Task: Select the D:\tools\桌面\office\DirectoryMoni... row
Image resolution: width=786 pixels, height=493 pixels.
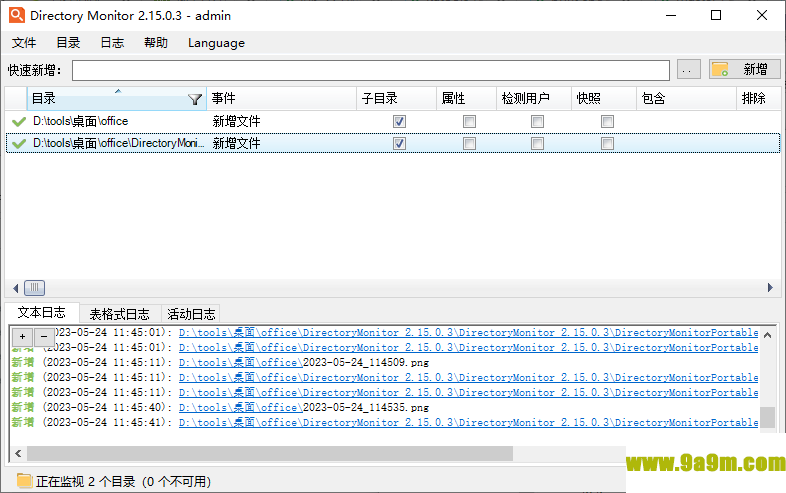Action: click(393, 143)
